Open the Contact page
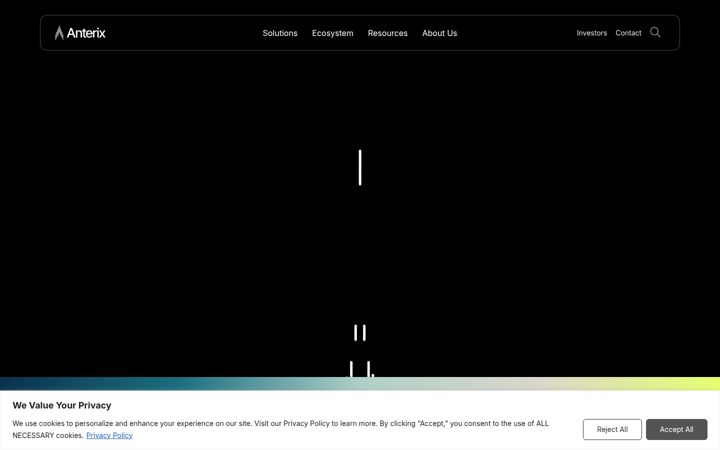Screen dimensions: 720x450 point(628,33)
